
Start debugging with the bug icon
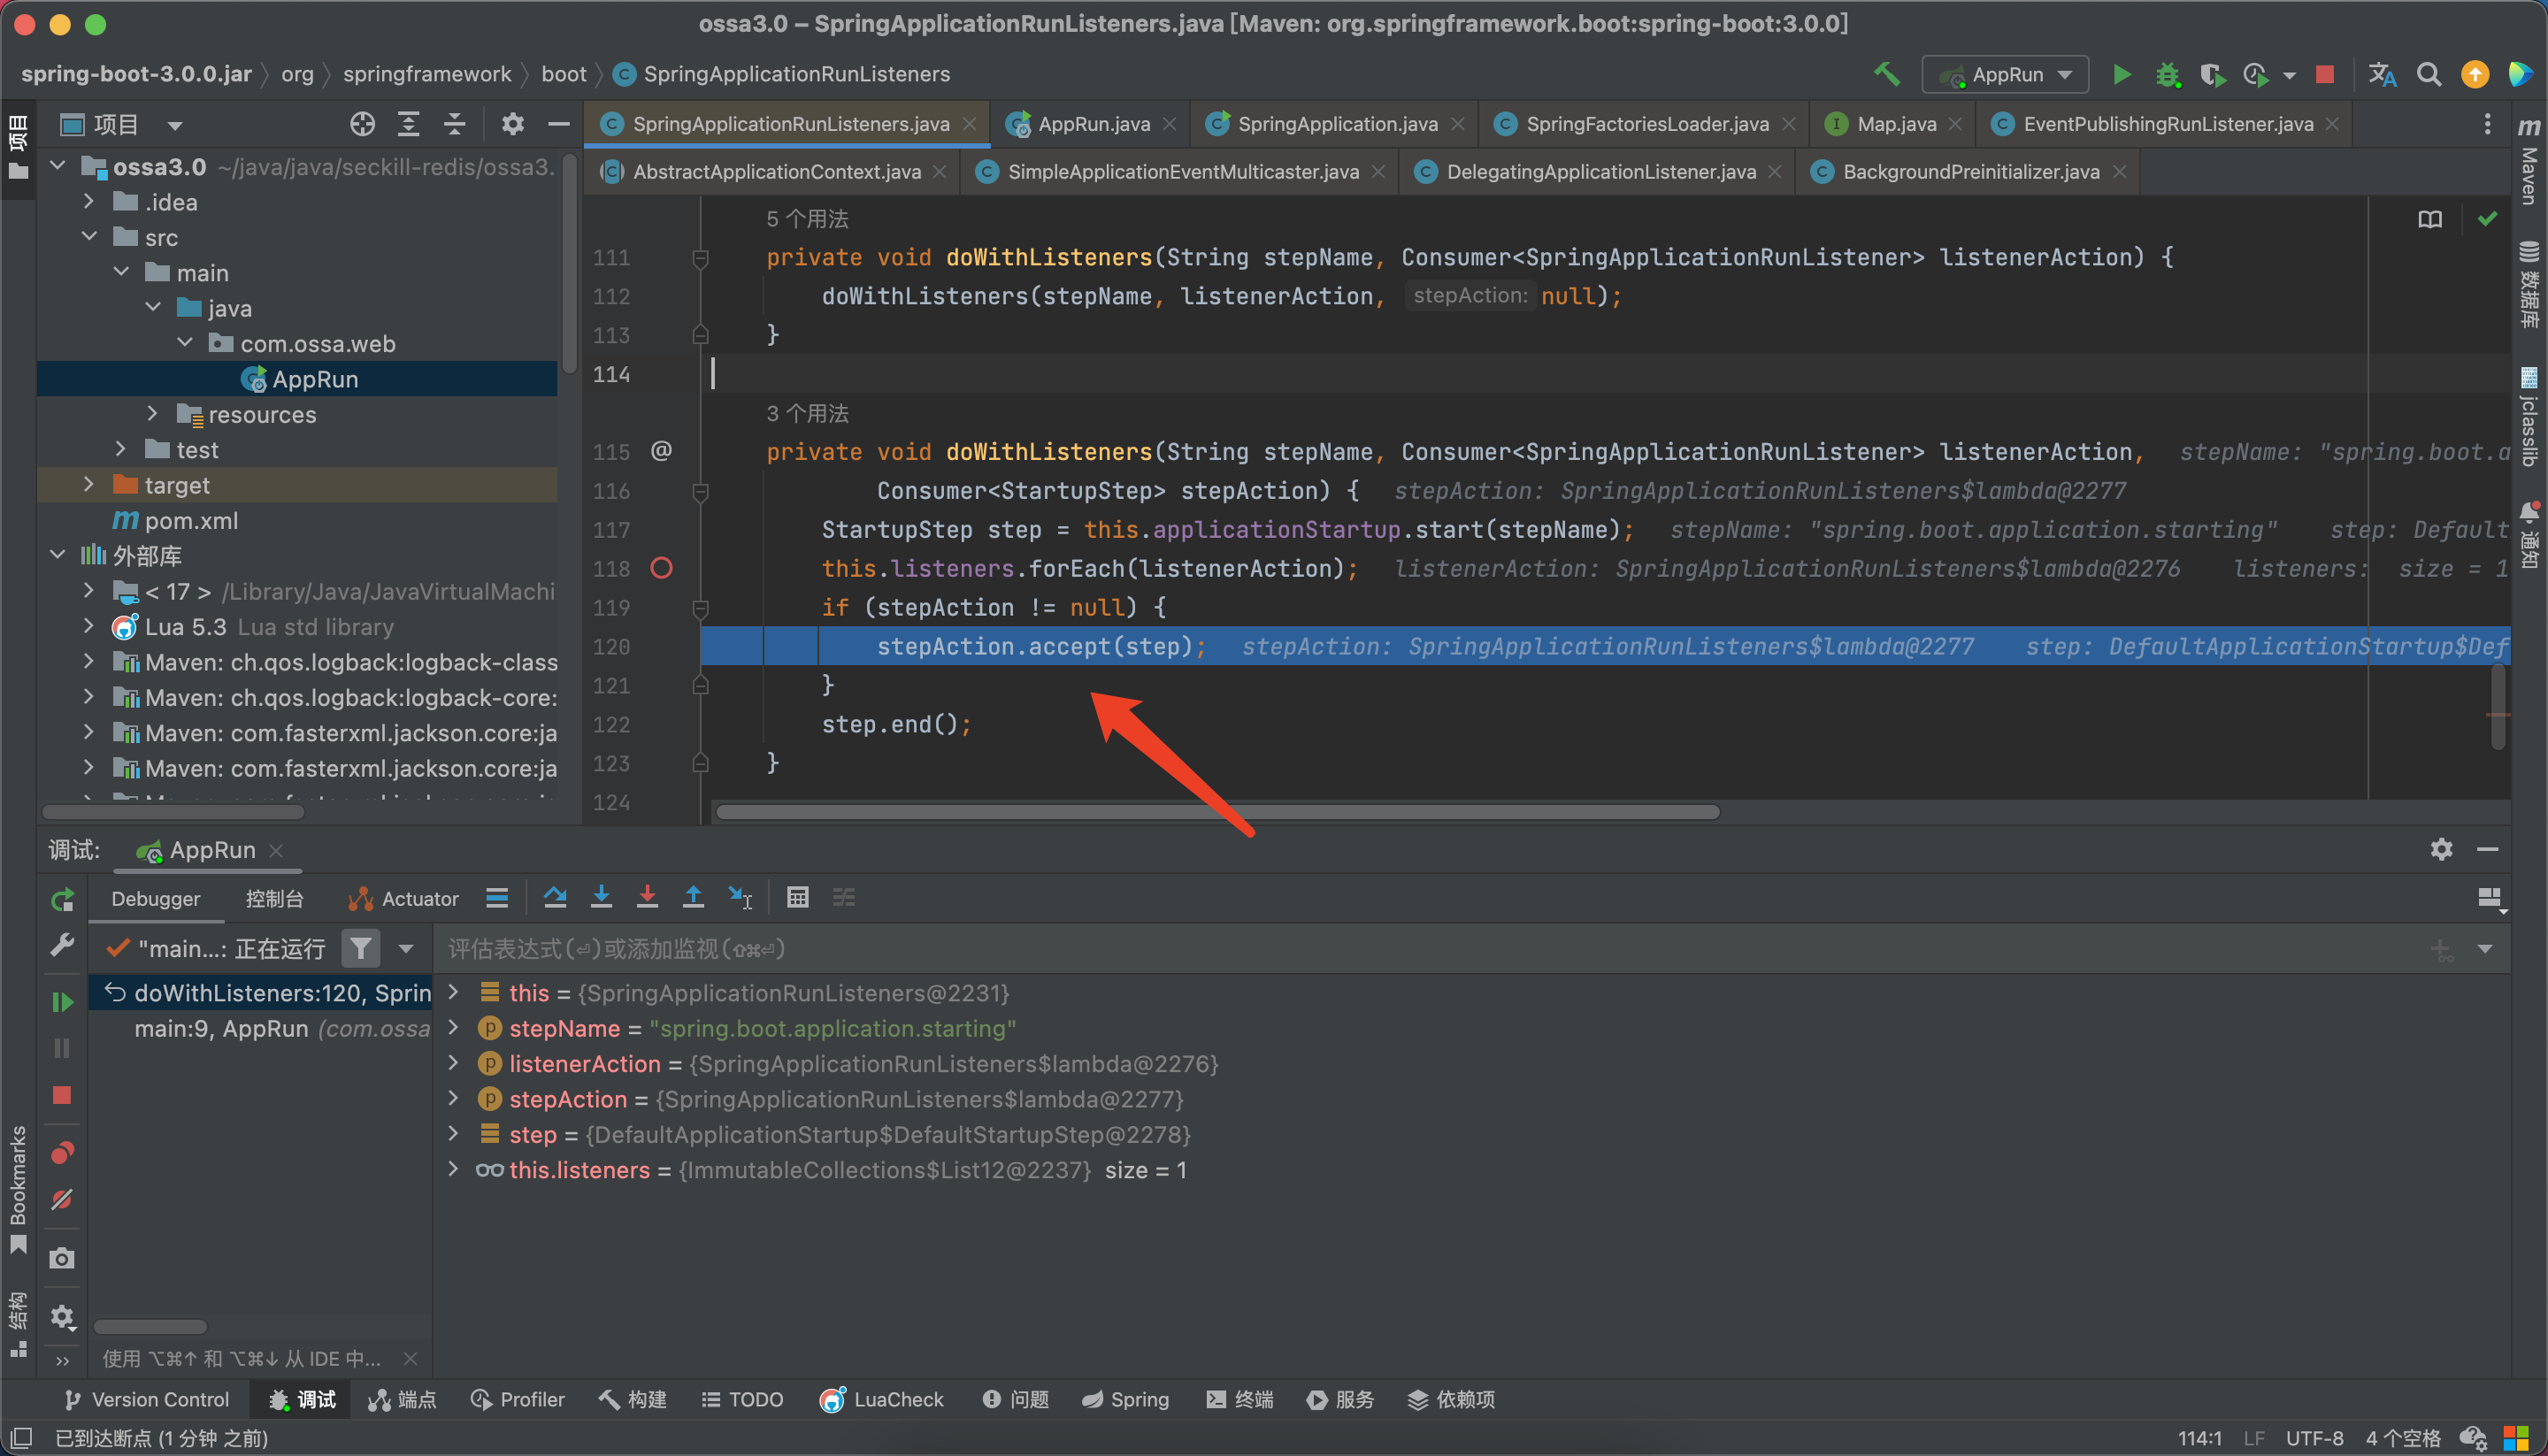(2167, 74)
